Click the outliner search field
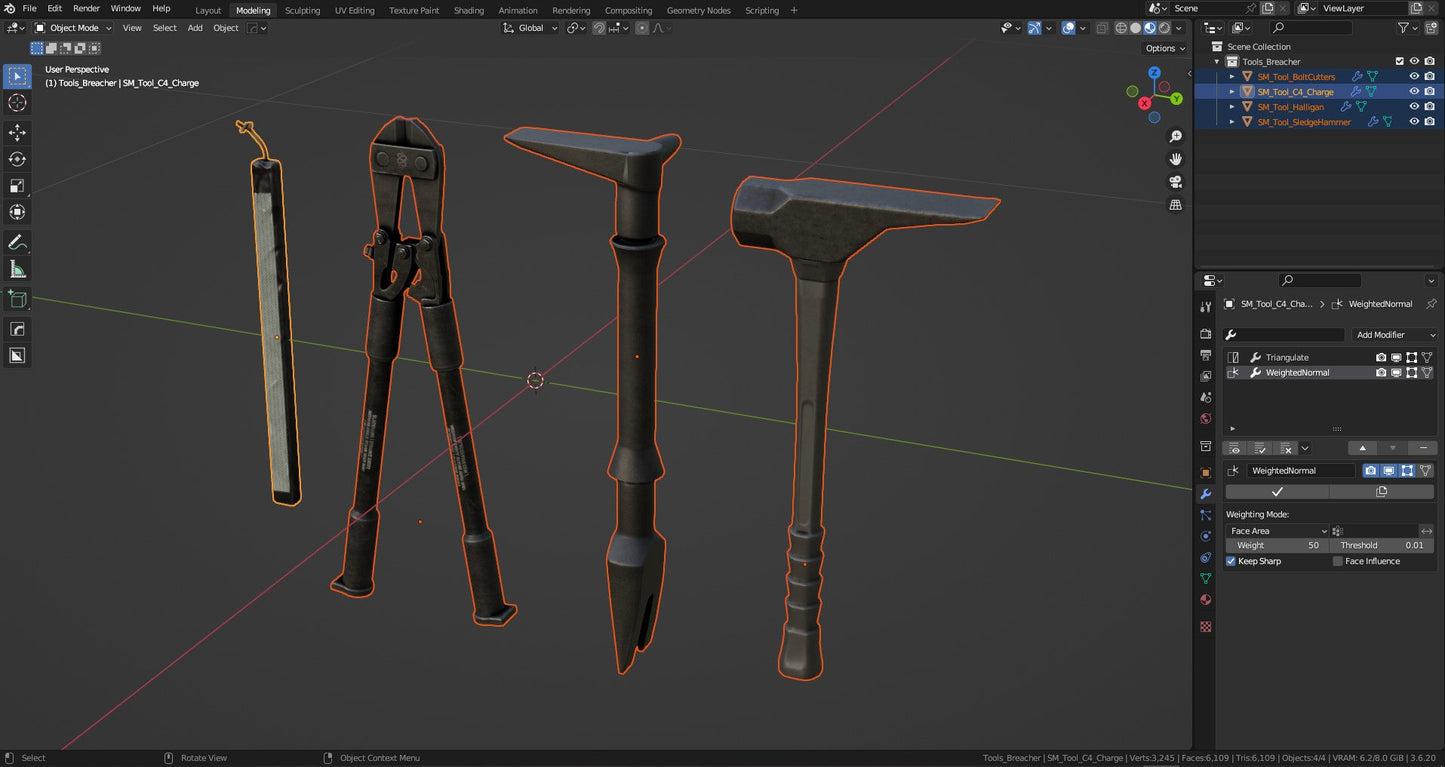This screenshot has height=767, width=1445. tap(1310, 28)
